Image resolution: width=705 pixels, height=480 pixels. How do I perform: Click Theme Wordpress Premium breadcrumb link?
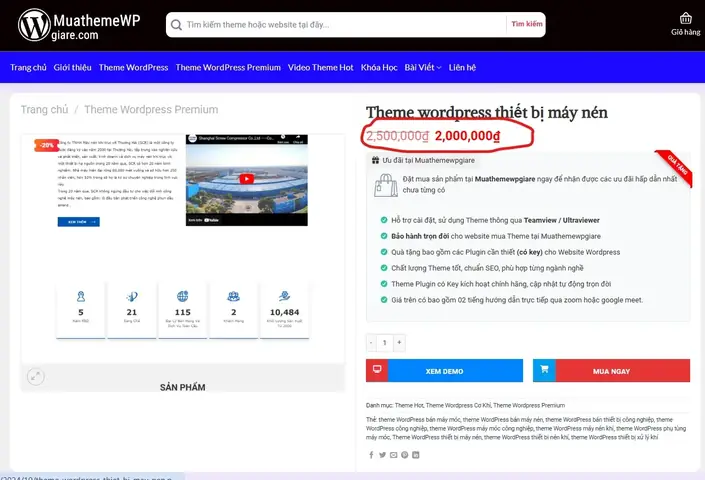[151, 109]
